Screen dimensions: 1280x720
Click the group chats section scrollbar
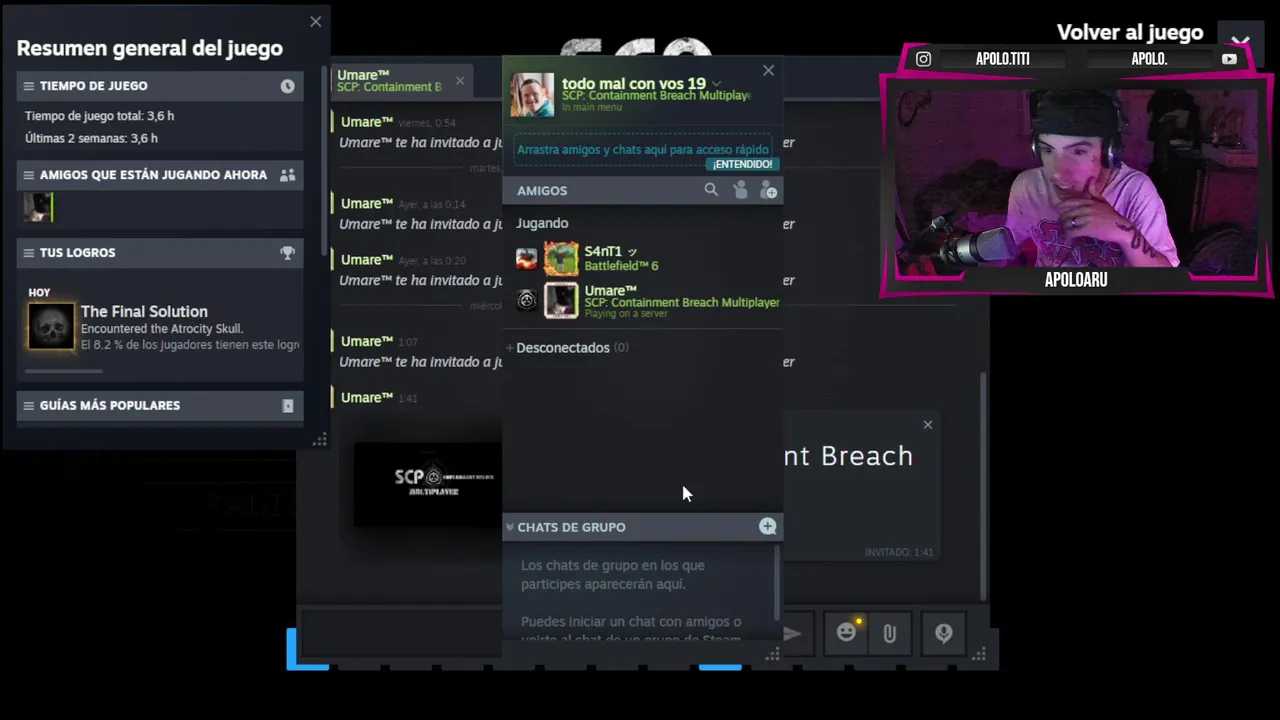tap(777, 583)
